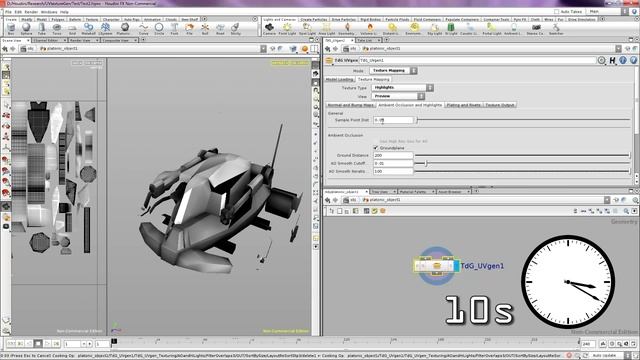Select the Switcher shelf tool

point(556,29)
